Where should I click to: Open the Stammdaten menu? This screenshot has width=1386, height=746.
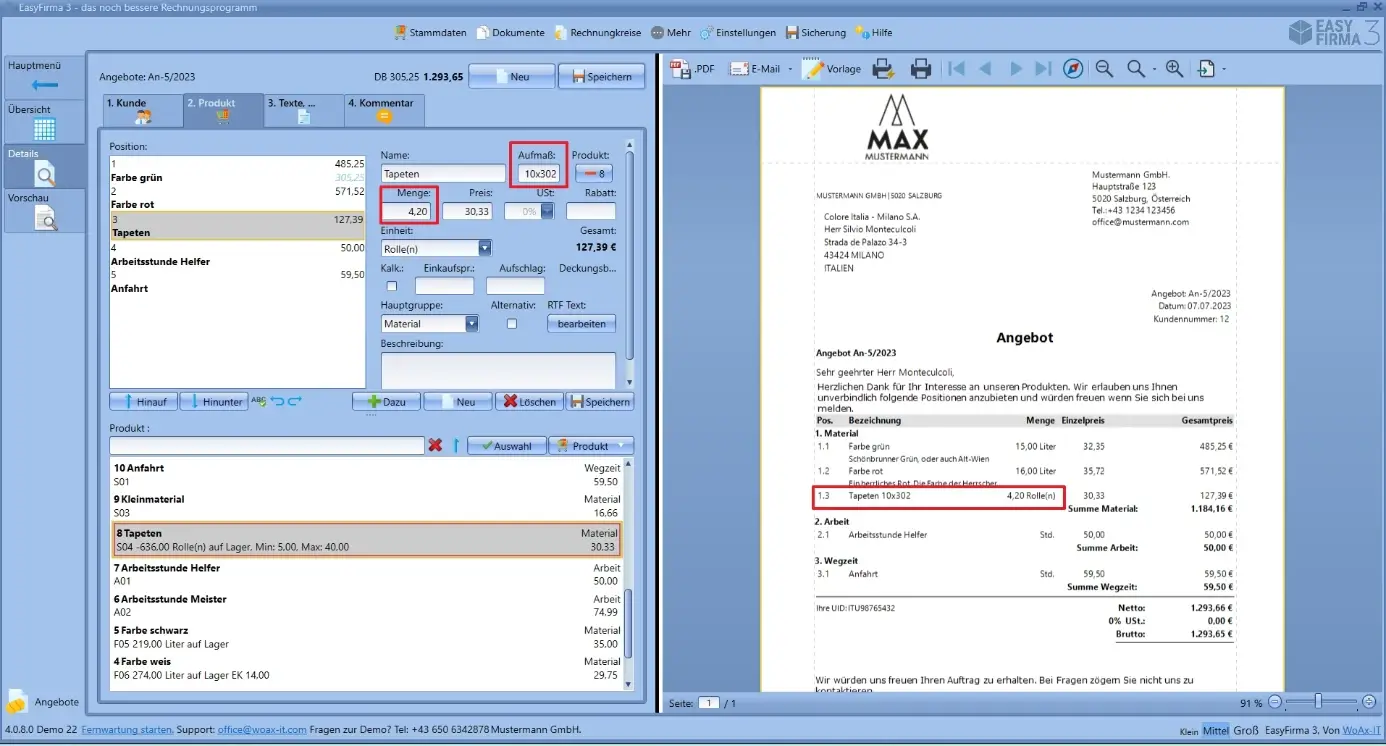[x=430, y=32]
